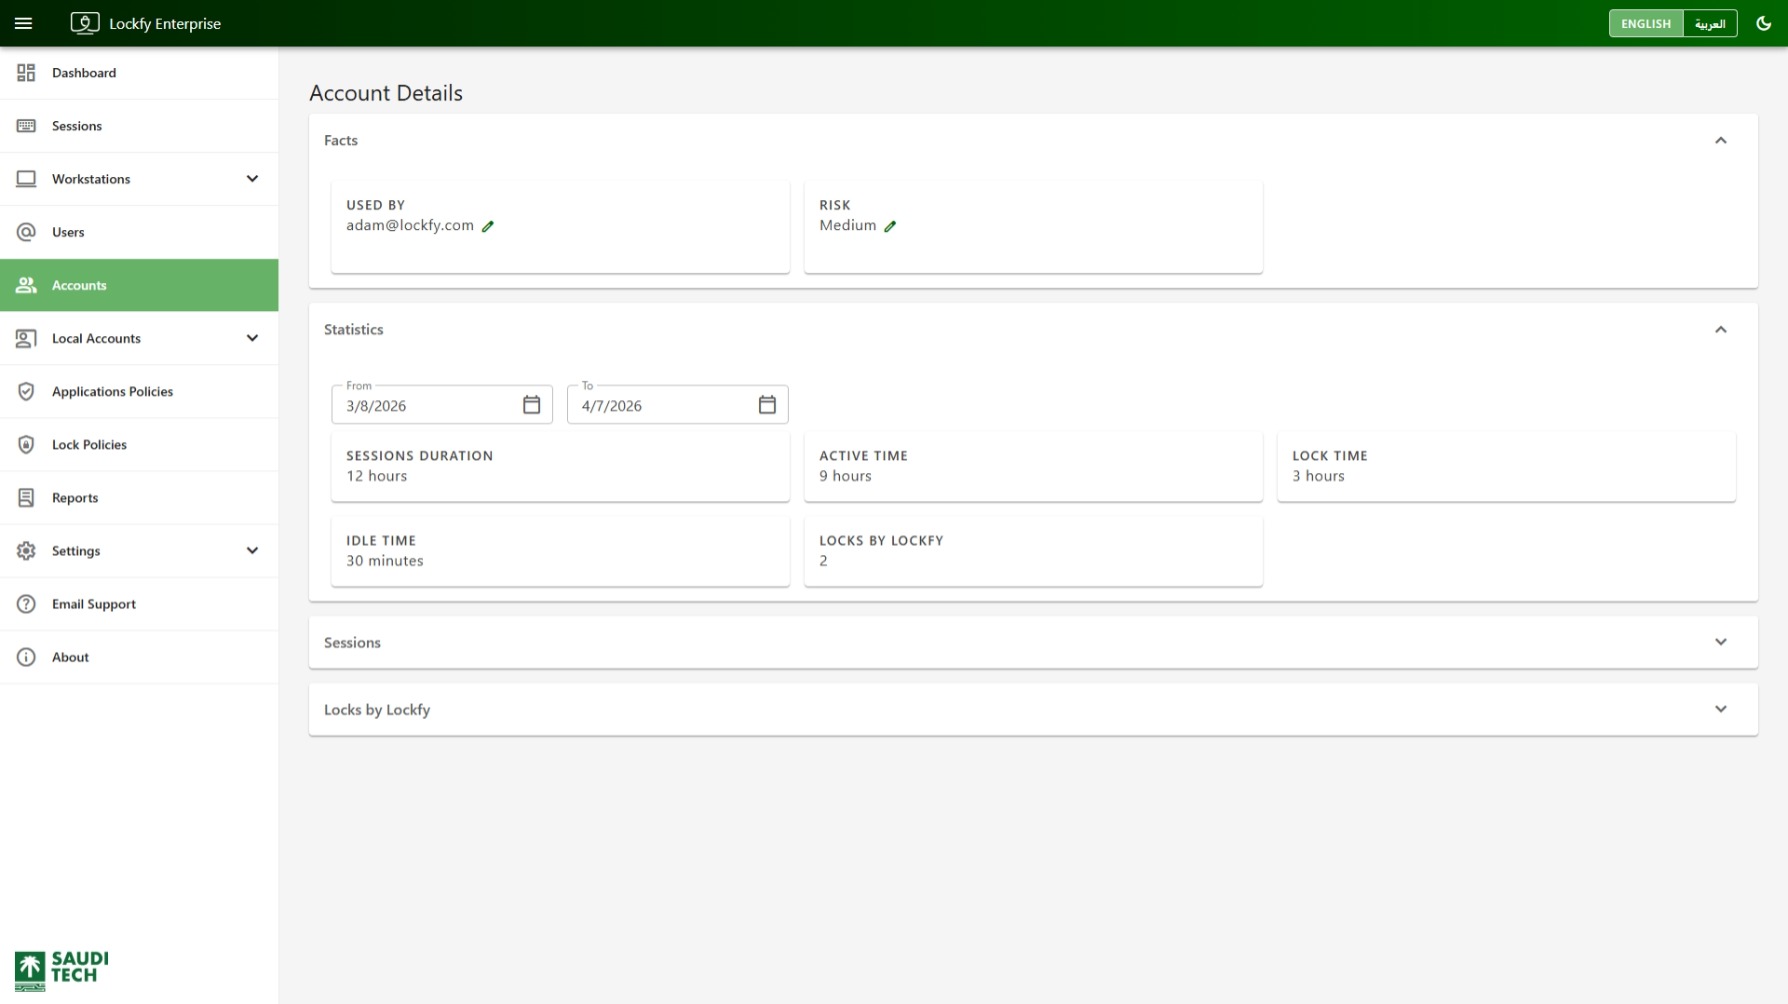Collapse the Facts panel
The width and height of the screenshot is (1788, 1004).
coord(1721,140)
